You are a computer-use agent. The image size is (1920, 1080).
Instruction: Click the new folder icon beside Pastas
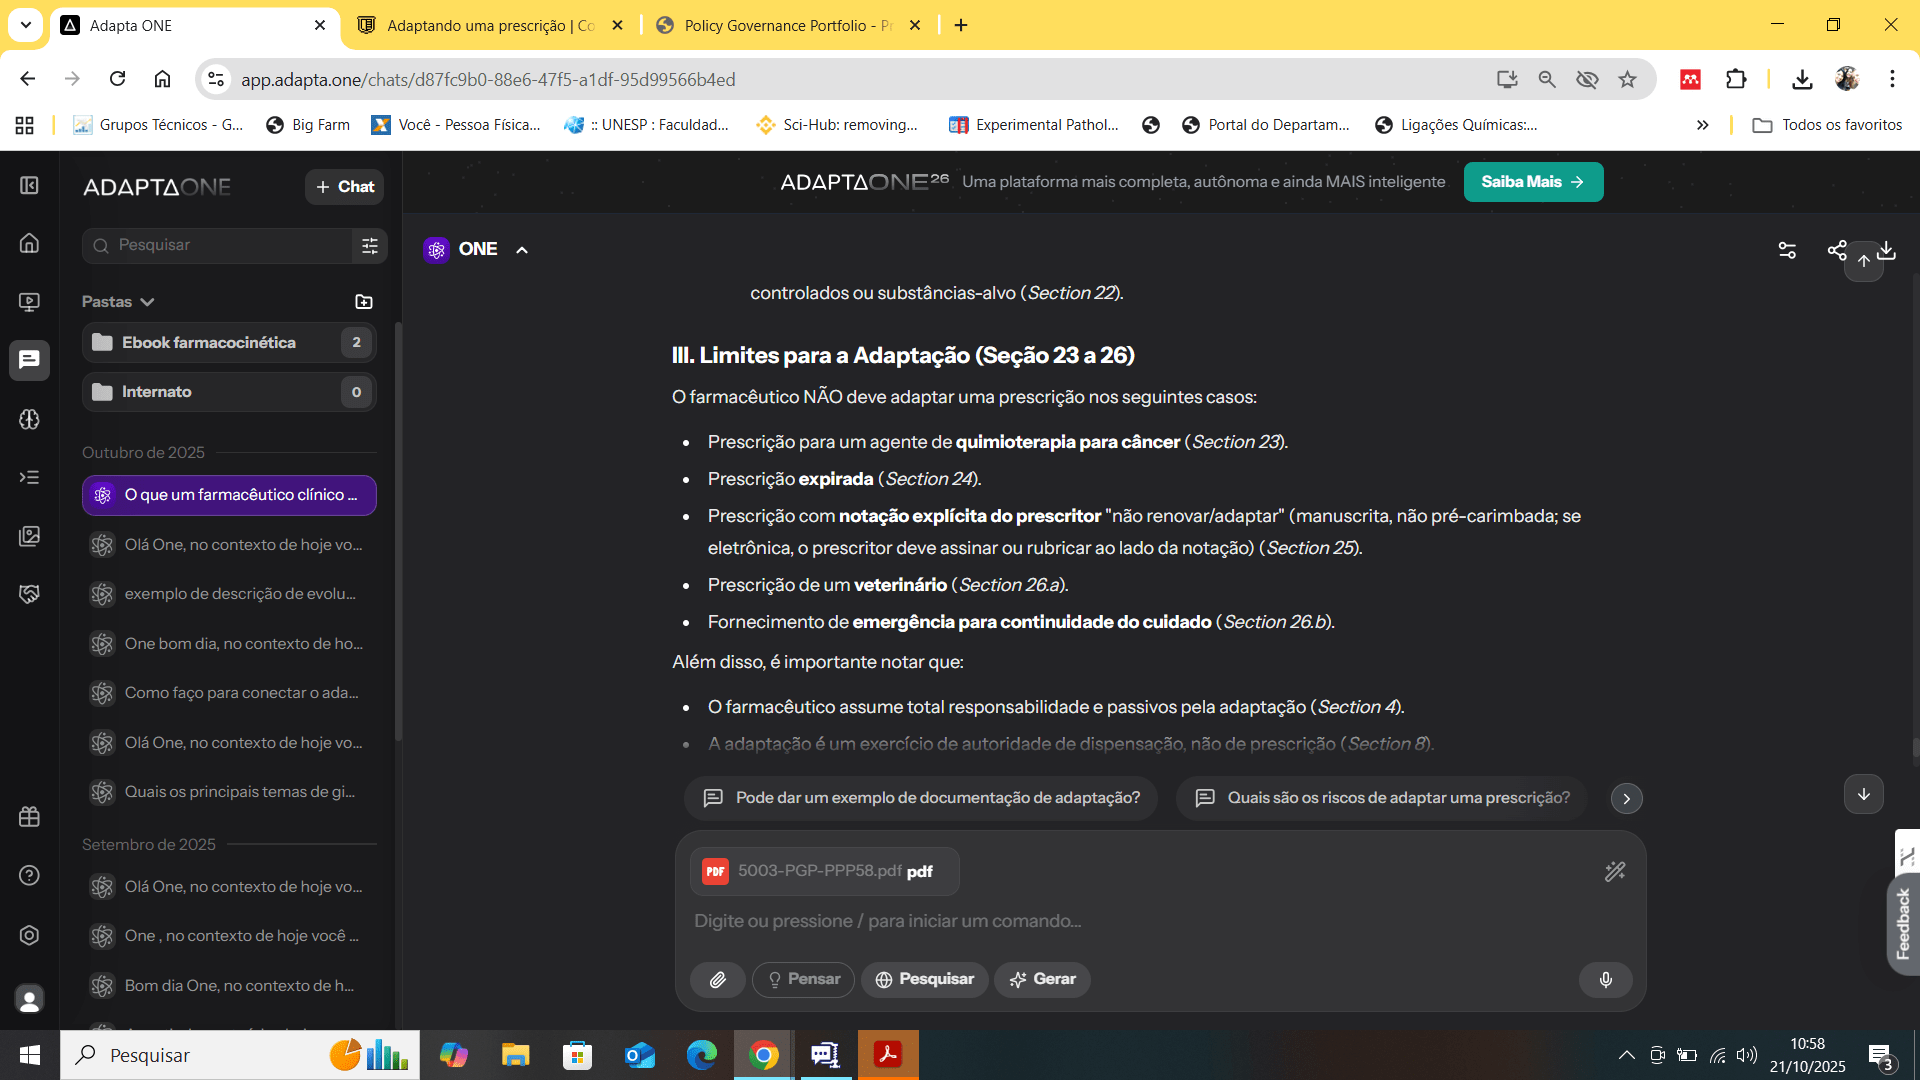pyautogui.click(x=364, y=302)
